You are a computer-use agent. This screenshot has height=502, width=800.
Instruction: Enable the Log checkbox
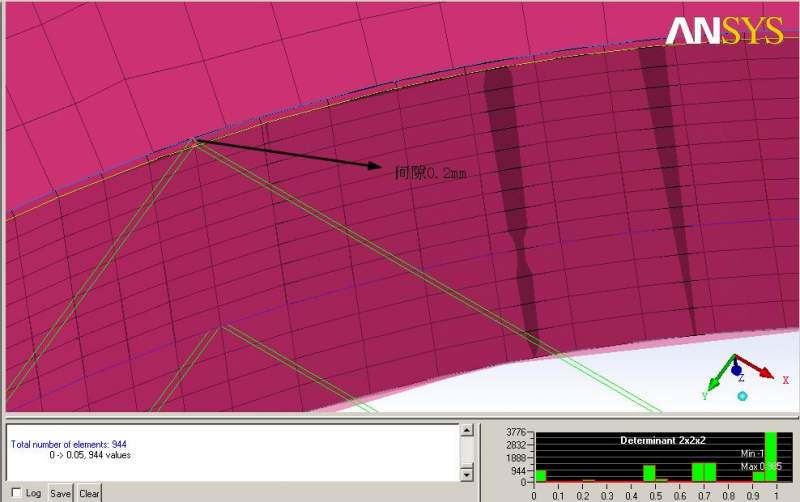[16, 493]
